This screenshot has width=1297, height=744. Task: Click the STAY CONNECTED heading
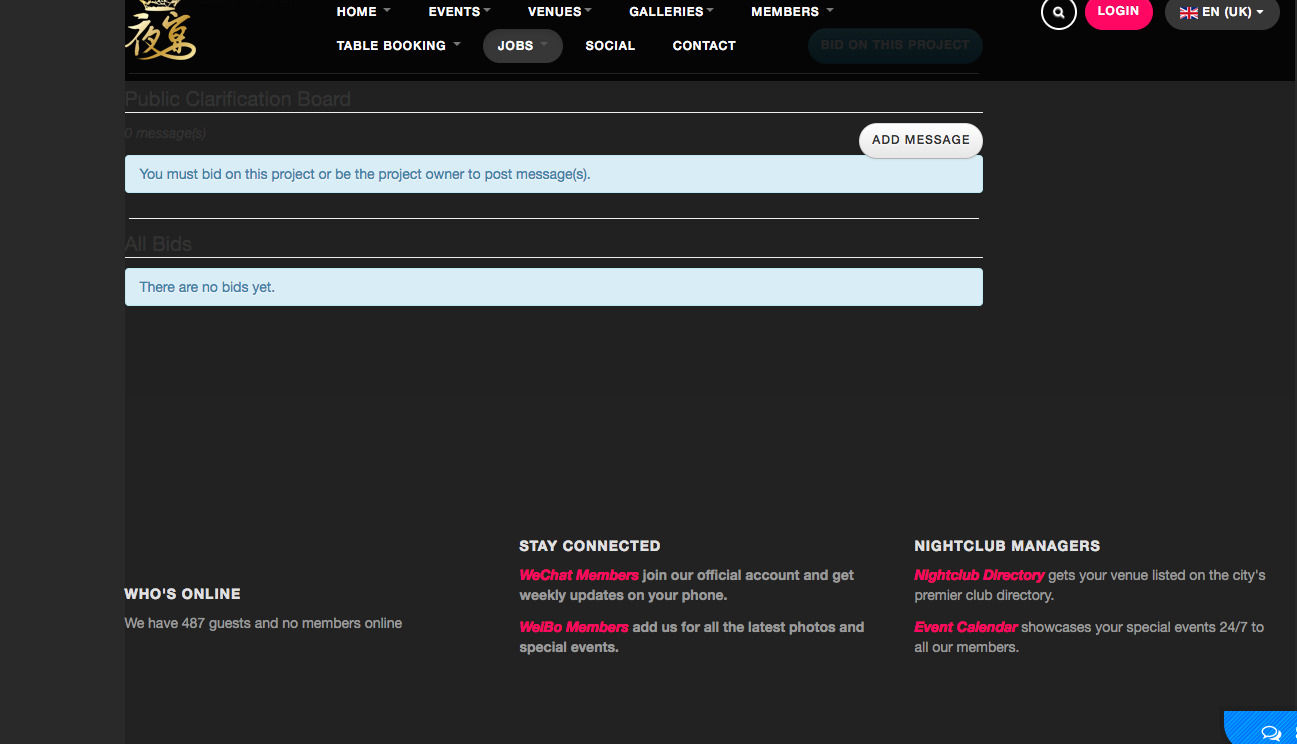click(590, 546)
